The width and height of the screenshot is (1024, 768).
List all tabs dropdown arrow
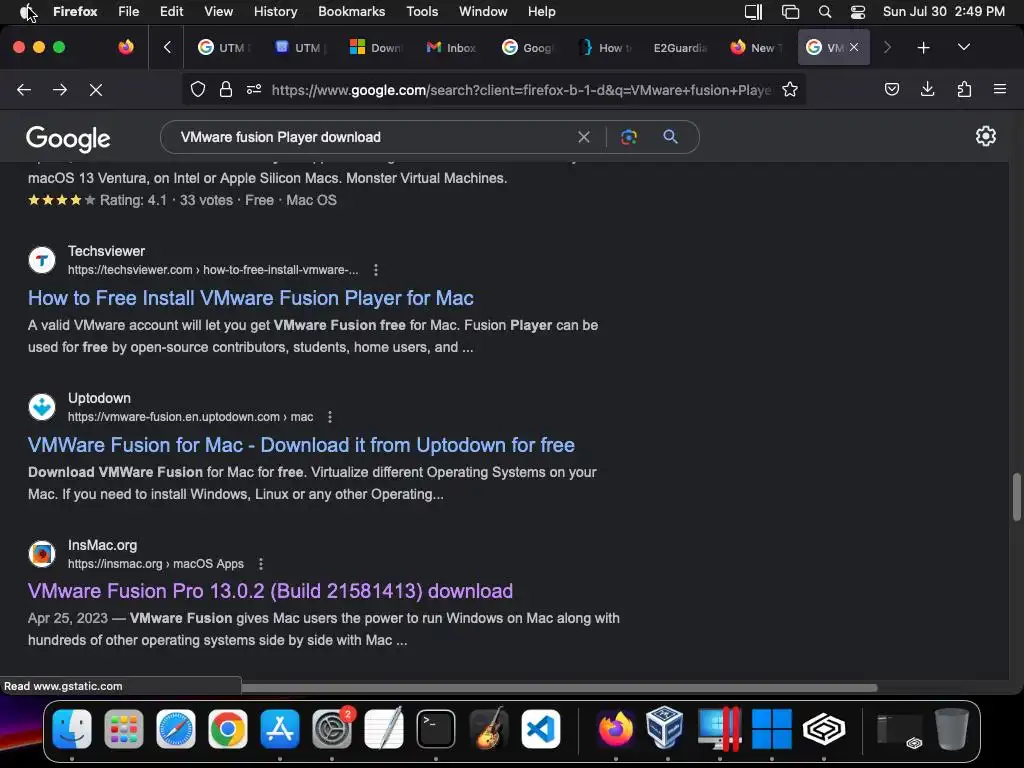tap(964, 47)
